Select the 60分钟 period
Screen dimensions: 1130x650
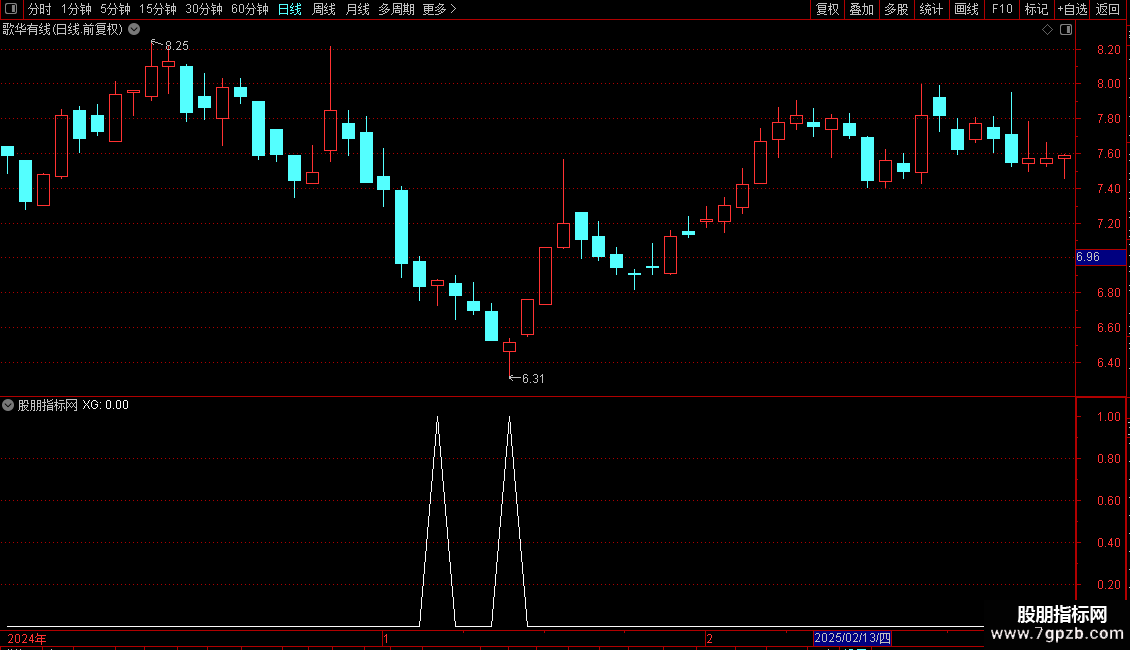[249, 9]
